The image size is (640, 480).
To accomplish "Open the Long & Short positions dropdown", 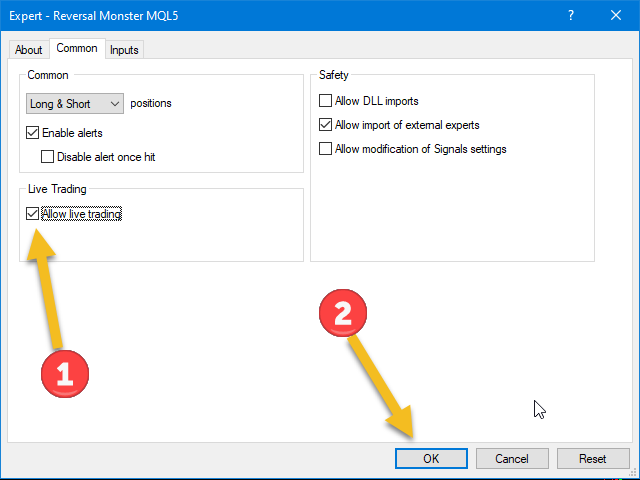I will (x=75, y=104).
